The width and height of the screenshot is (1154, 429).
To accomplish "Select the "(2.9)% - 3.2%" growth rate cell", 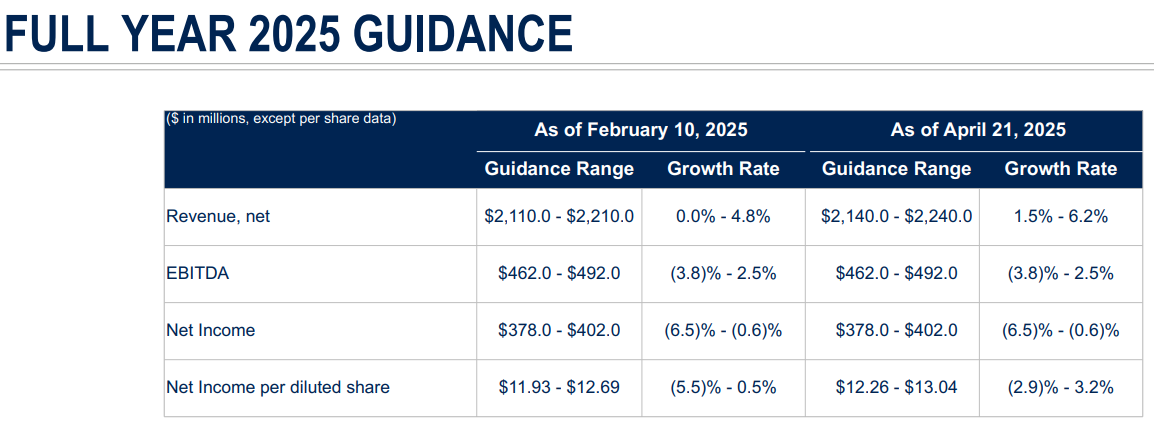I will pos(1060,387).
